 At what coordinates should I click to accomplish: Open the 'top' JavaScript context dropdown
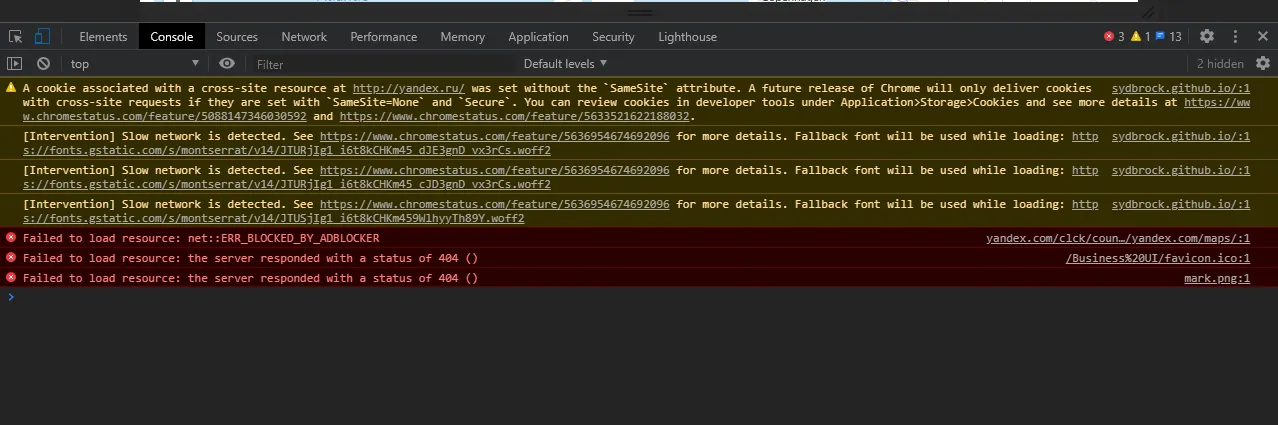[x=134, y=64]
